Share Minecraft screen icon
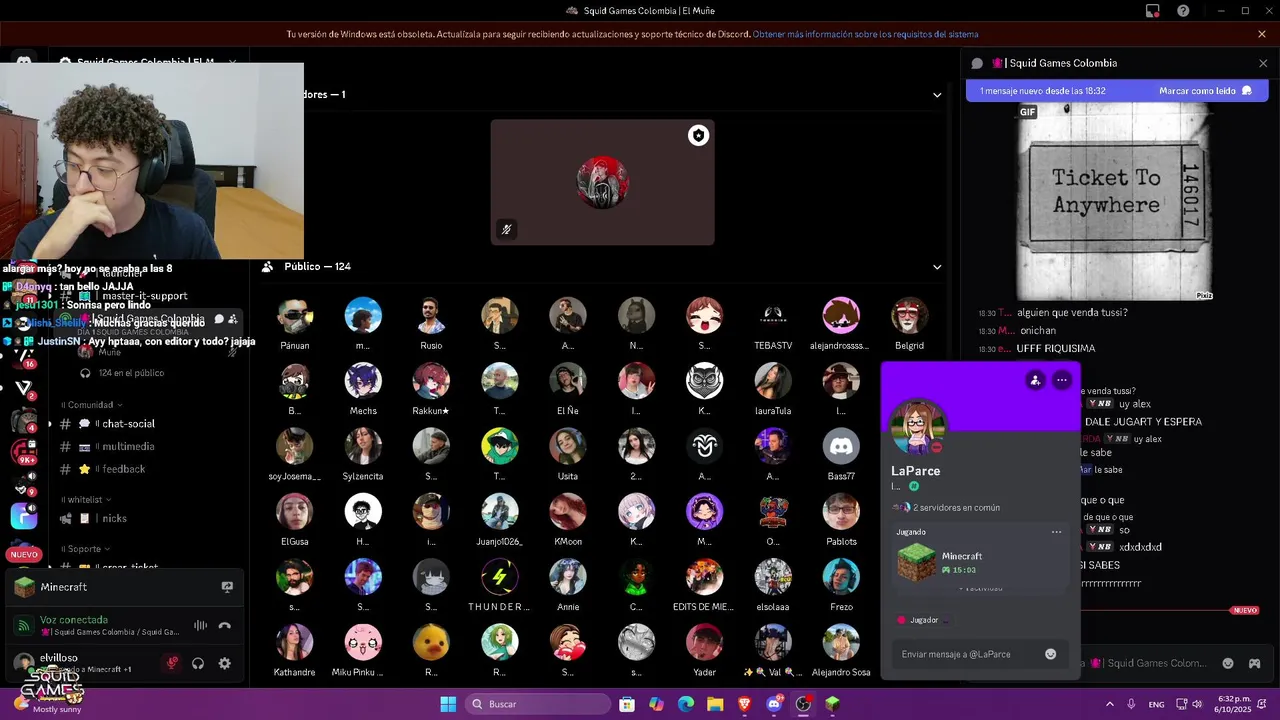Image resolution: width=1280 pixels, height=720 pixels. (x=227, y=587)
